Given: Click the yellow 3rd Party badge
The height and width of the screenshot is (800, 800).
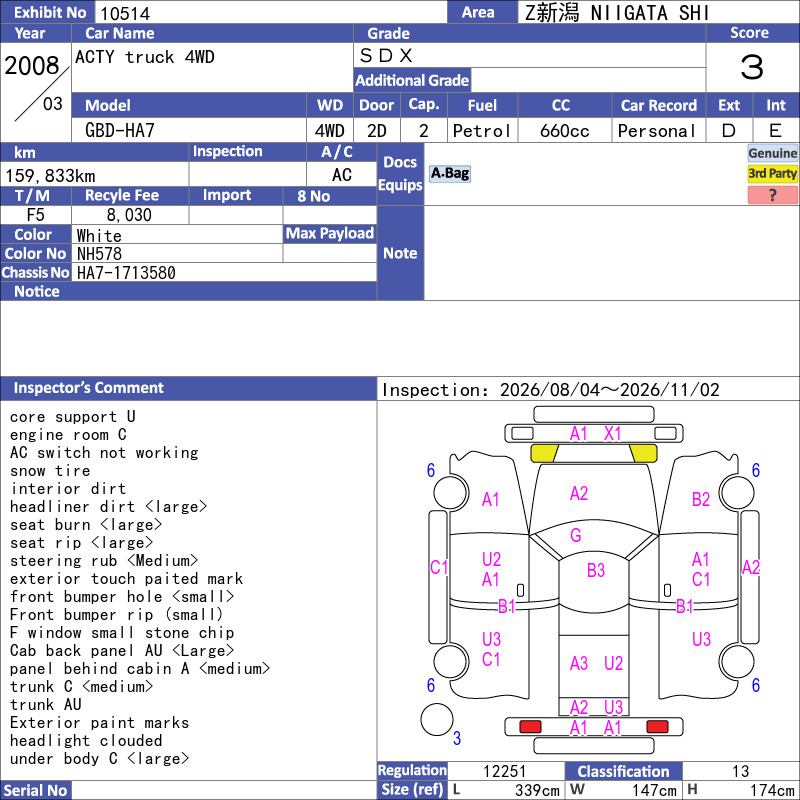Looking at the screenshot, I should tap(772, 173).
